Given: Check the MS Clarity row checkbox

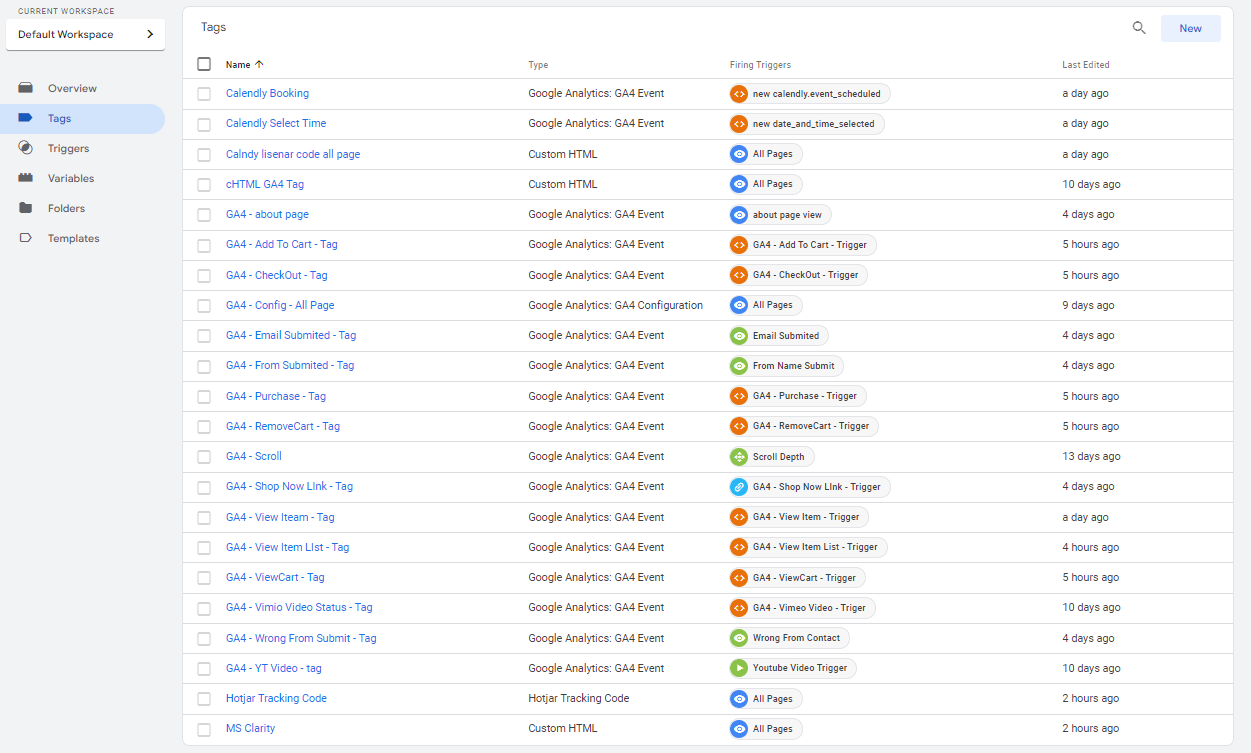Looking at the screenshot, I should [204, 729].
